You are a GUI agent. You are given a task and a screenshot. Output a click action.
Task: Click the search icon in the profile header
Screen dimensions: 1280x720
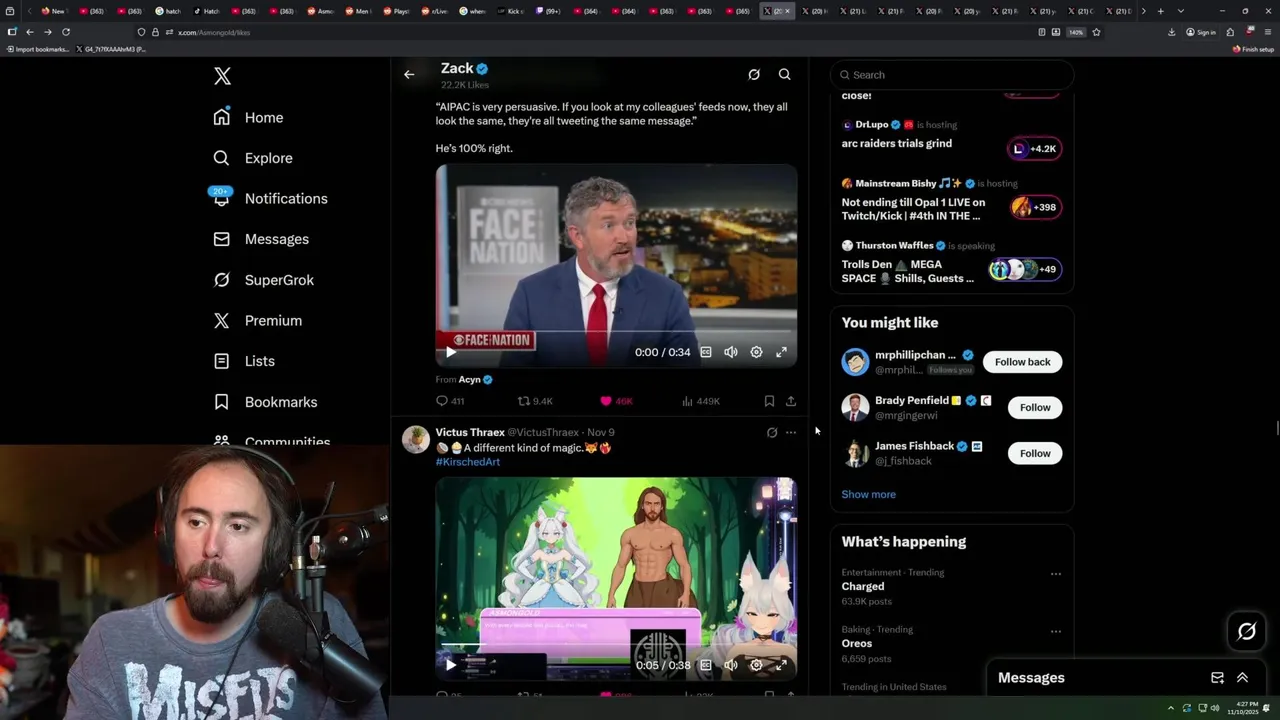785,74
